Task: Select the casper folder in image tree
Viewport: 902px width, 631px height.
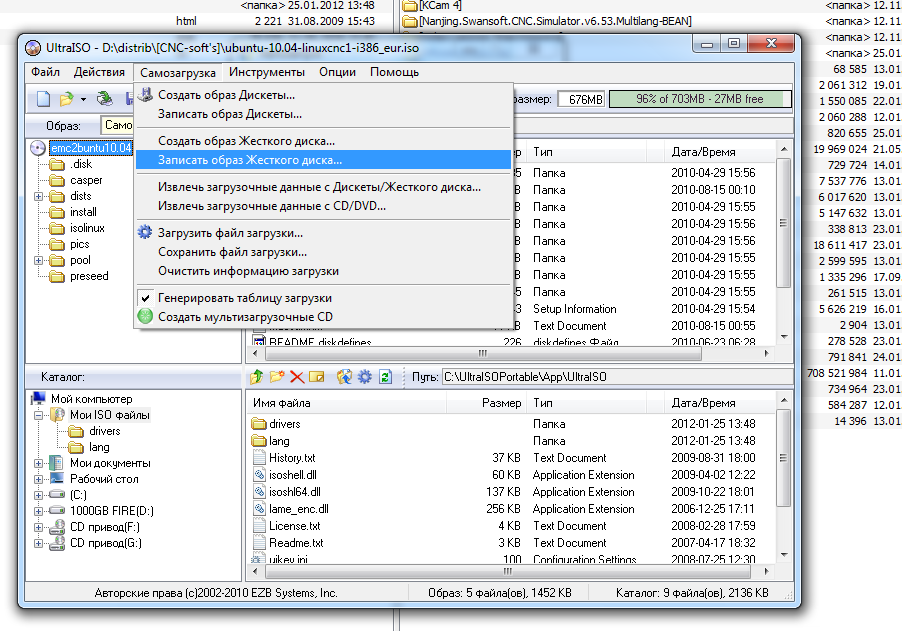Action: point(86,180)
